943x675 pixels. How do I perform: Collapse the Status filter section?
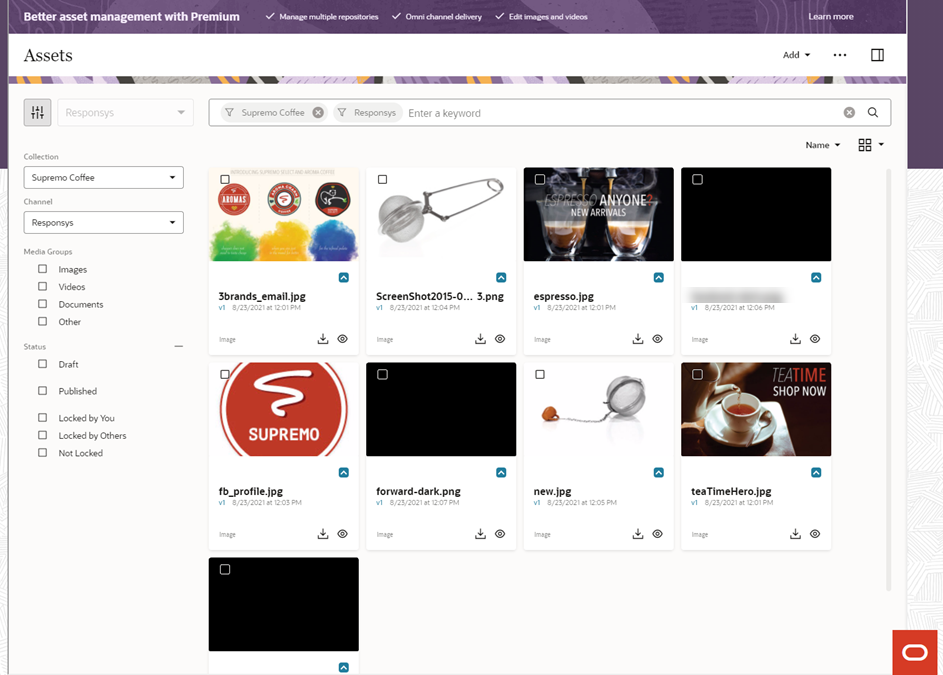tap(179, 347)
